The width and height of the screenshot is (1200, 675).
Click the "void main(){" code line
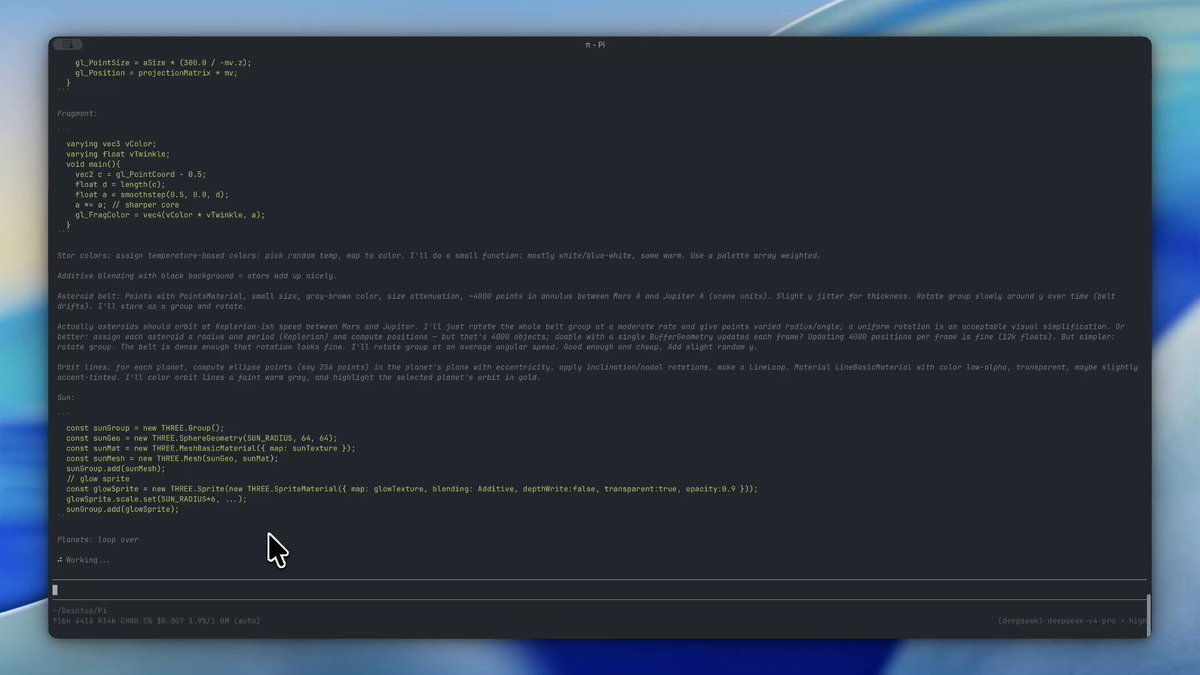93,164
